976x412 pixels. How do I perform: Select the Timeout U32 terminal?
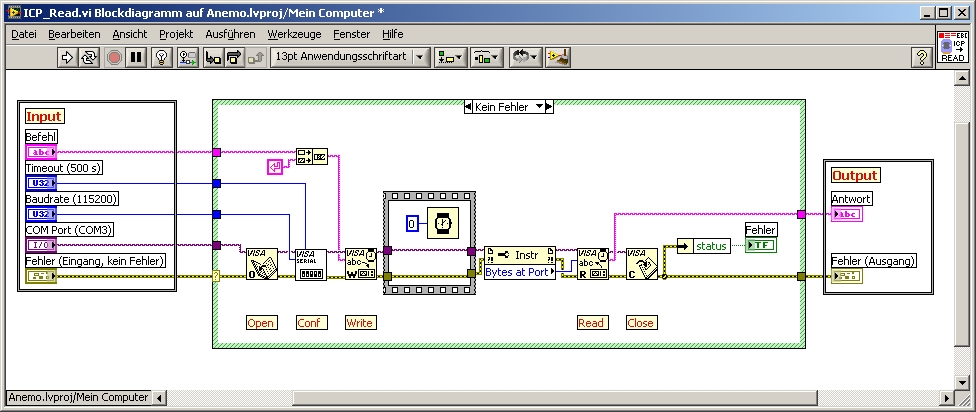pos(41,183)
